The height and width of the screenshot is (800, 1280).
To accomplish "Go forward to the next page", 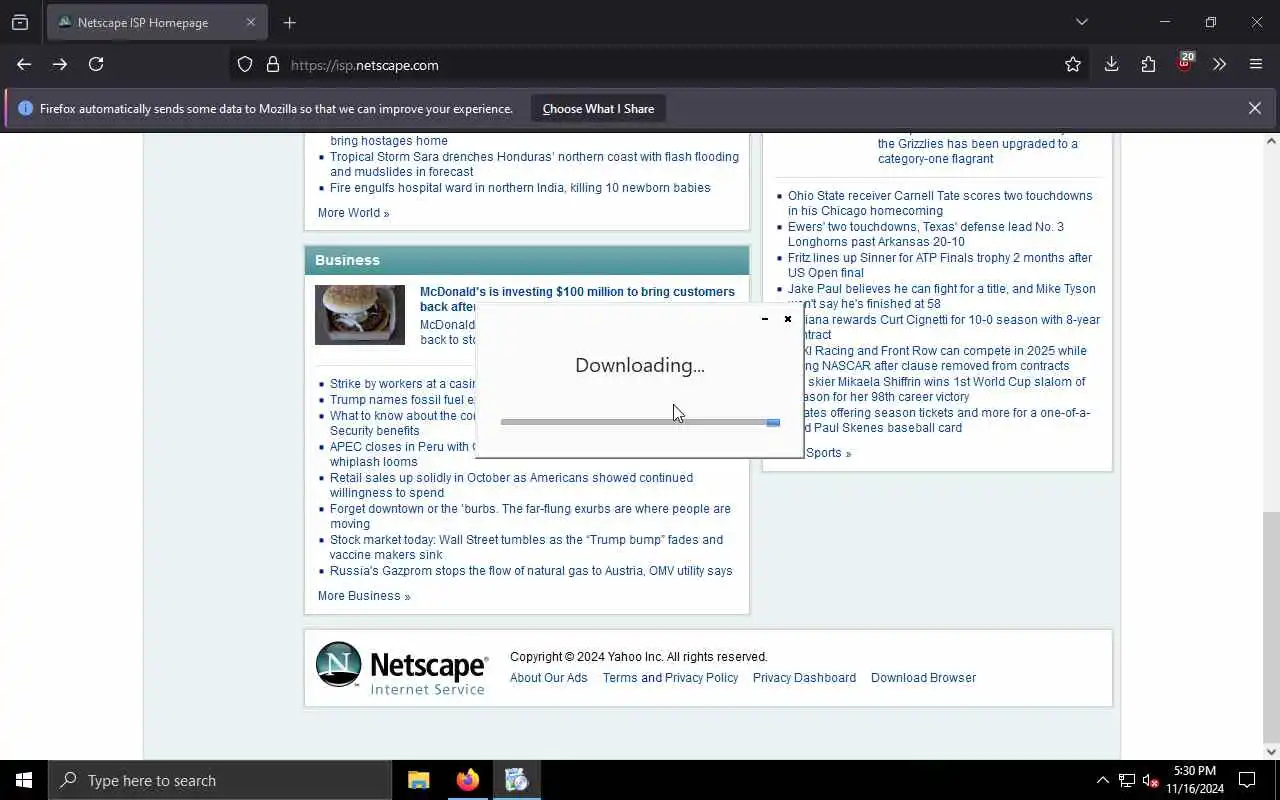I will coord(60,64).
